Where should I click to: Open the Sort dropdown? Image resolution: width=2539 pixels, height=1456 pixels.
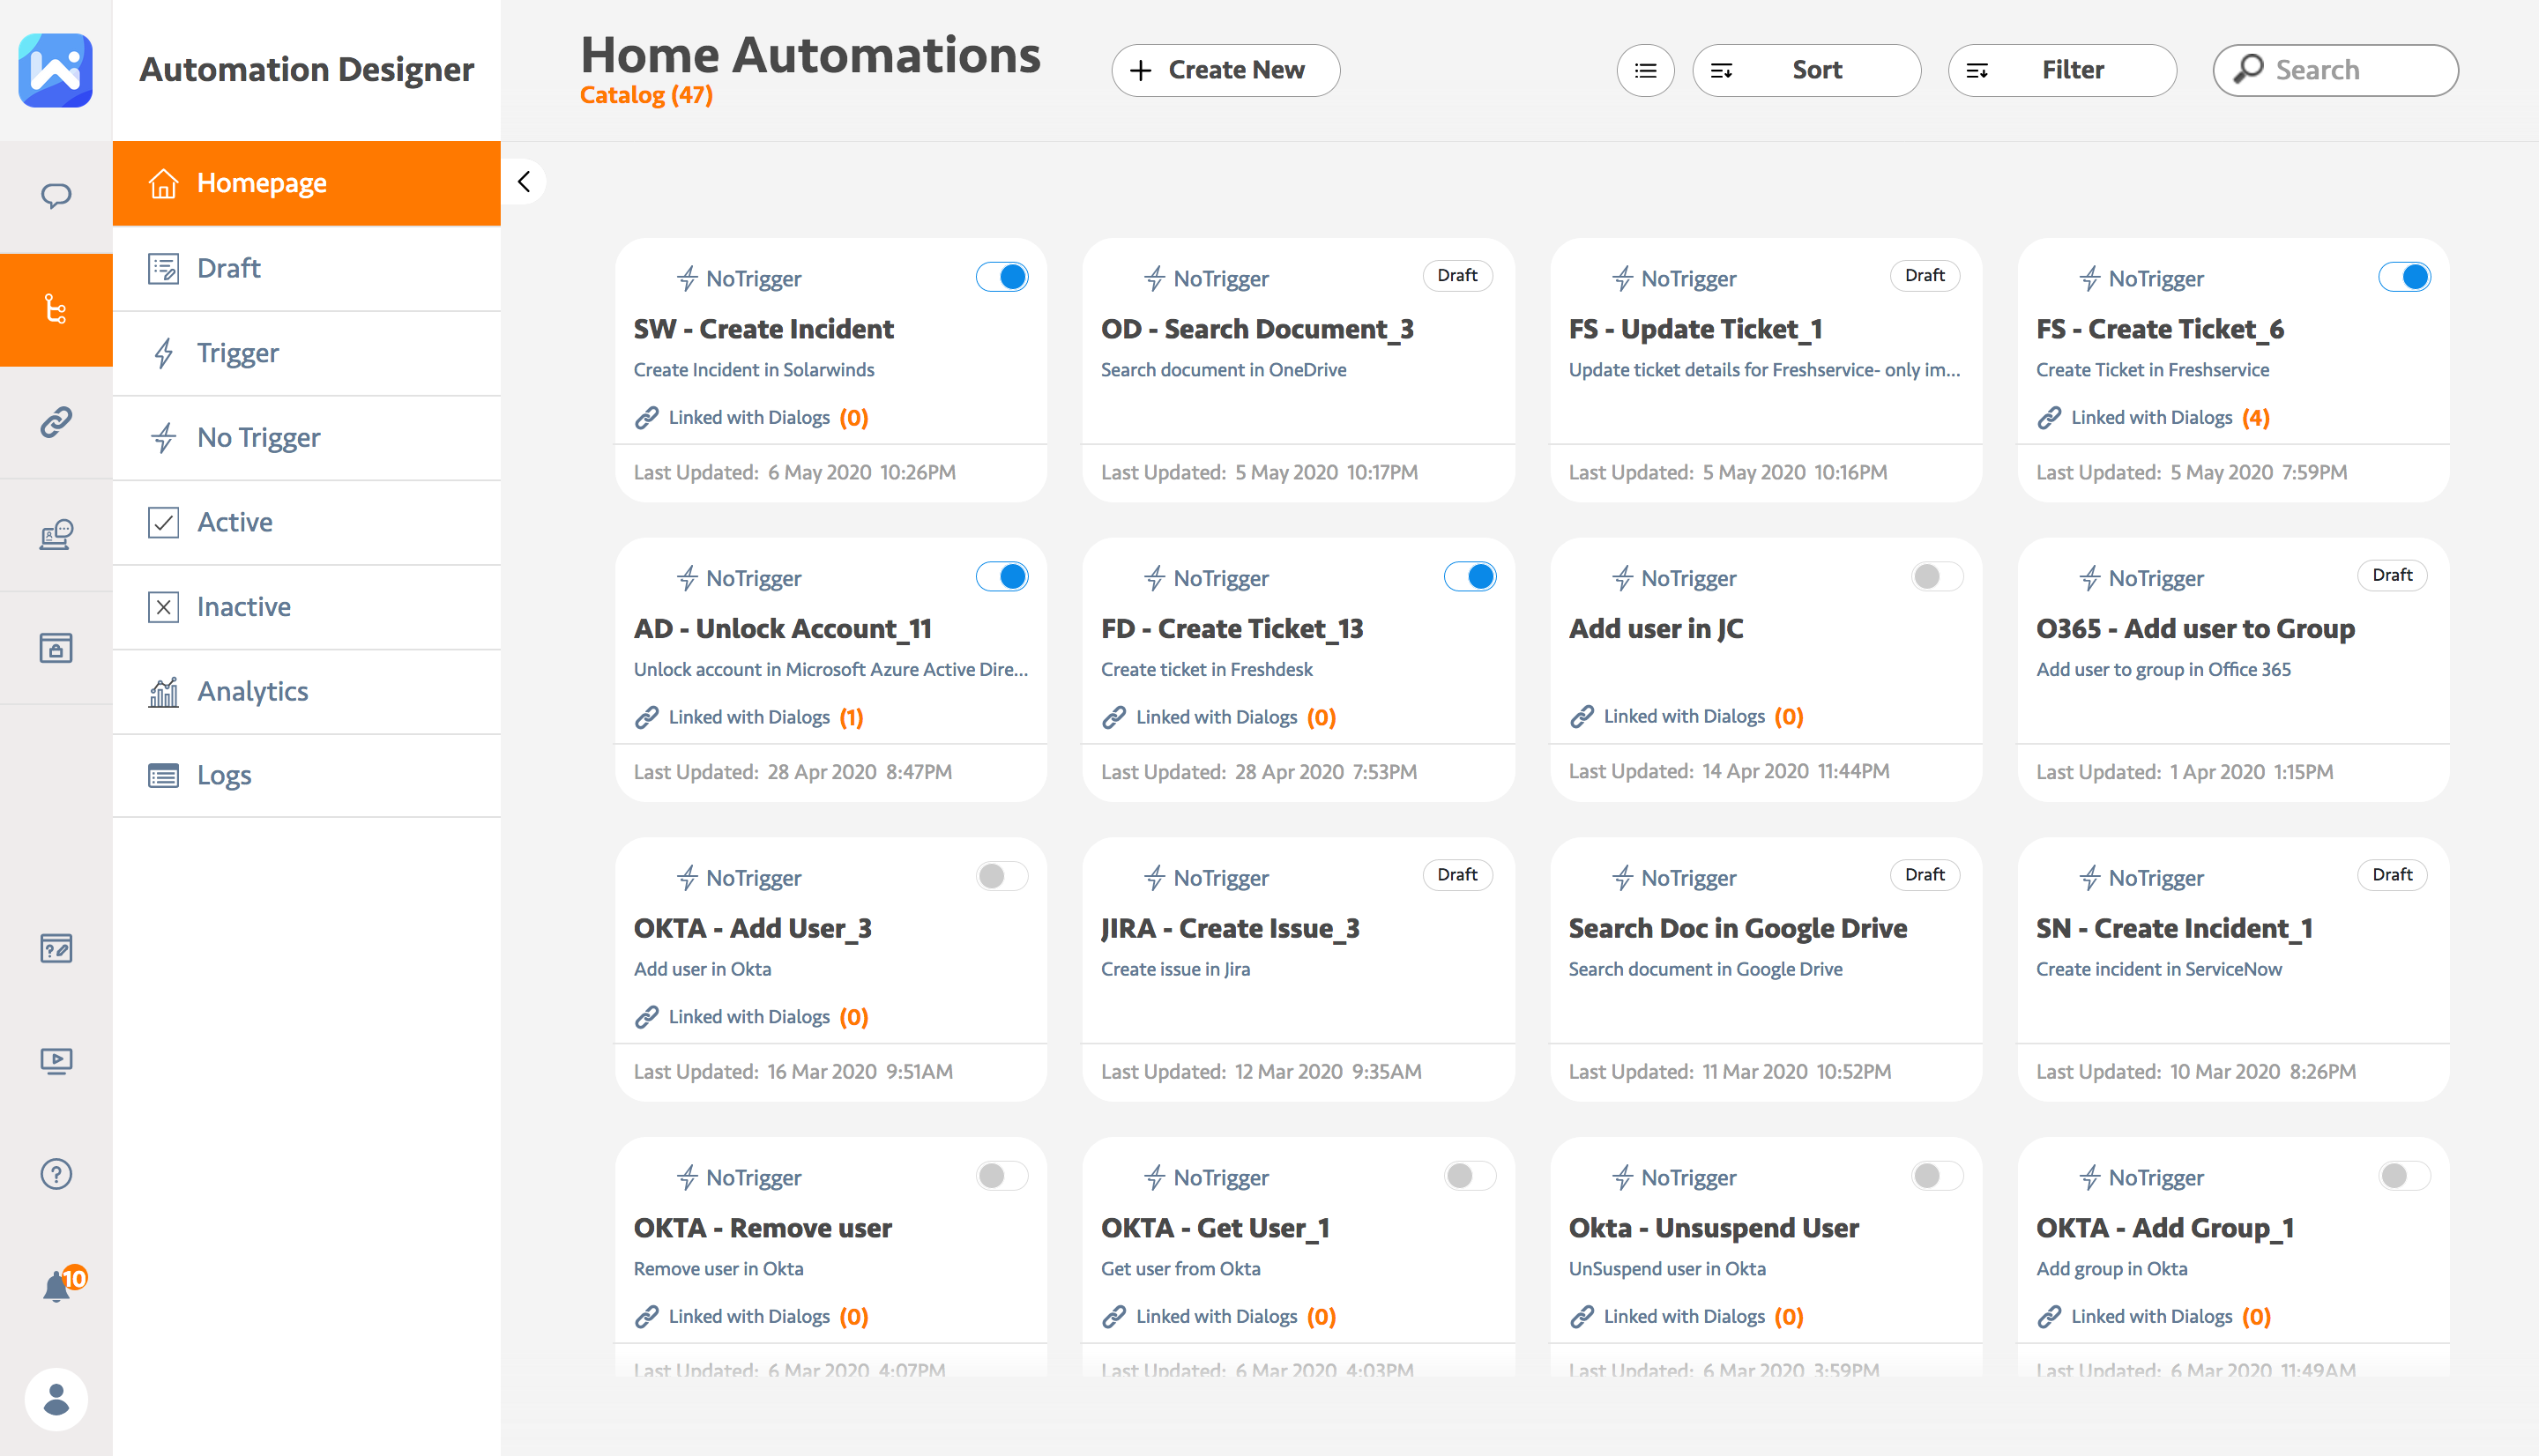[x=1806, y=70]
